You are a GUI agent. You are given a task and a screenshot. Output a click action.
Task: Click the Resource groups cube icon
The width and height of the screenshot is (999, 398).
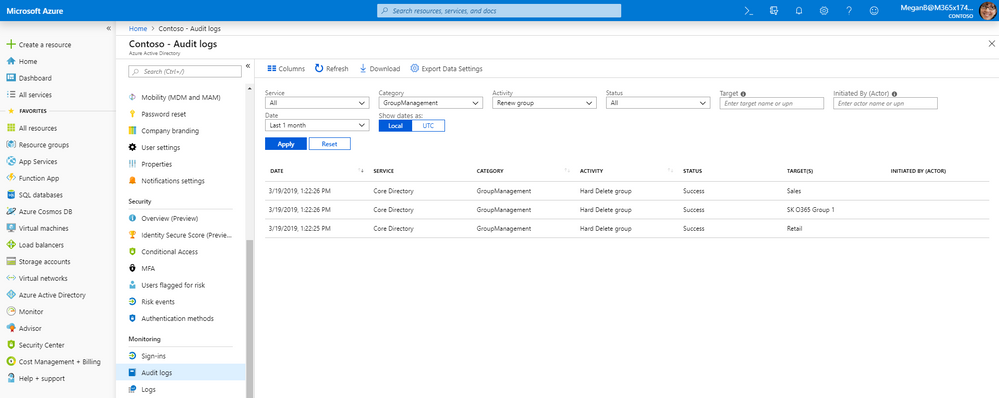coord(11,145)
